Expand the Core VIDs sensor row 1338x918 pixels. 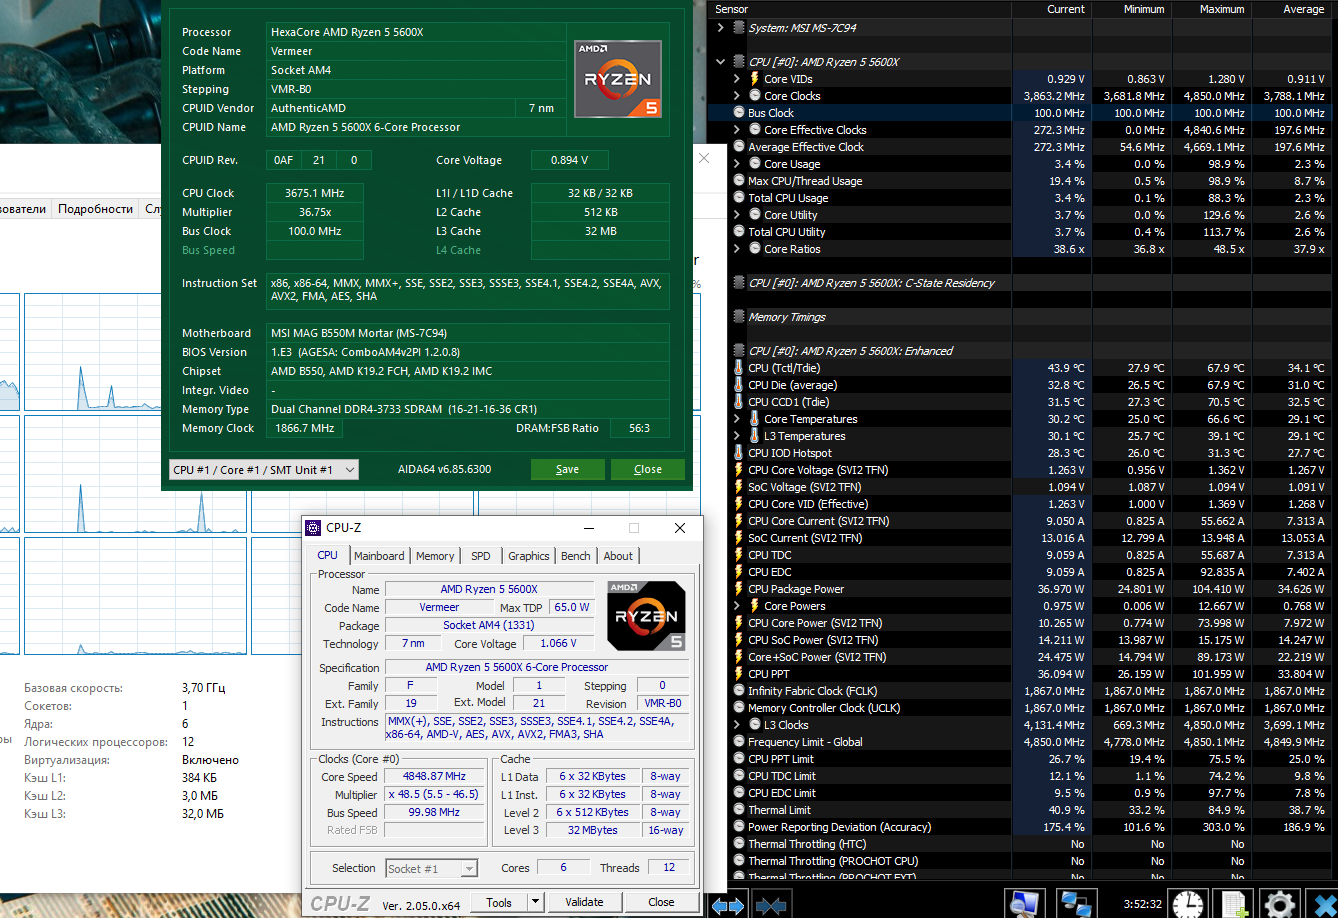[x=737, y=79]
